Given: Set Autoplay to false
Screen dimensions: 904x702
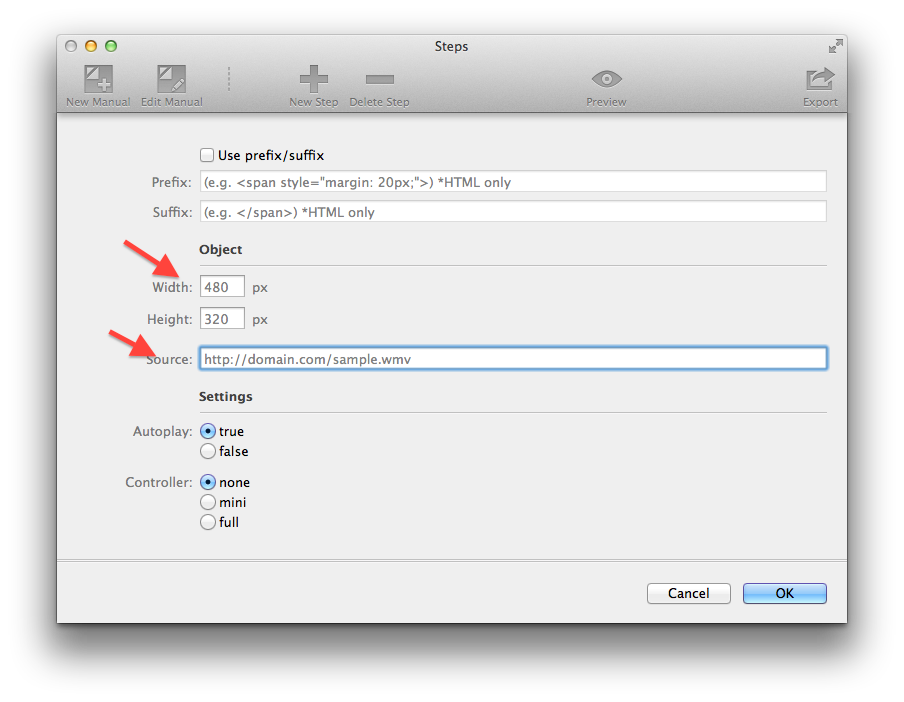Looking at the screenshot, I should coord(208,451).
